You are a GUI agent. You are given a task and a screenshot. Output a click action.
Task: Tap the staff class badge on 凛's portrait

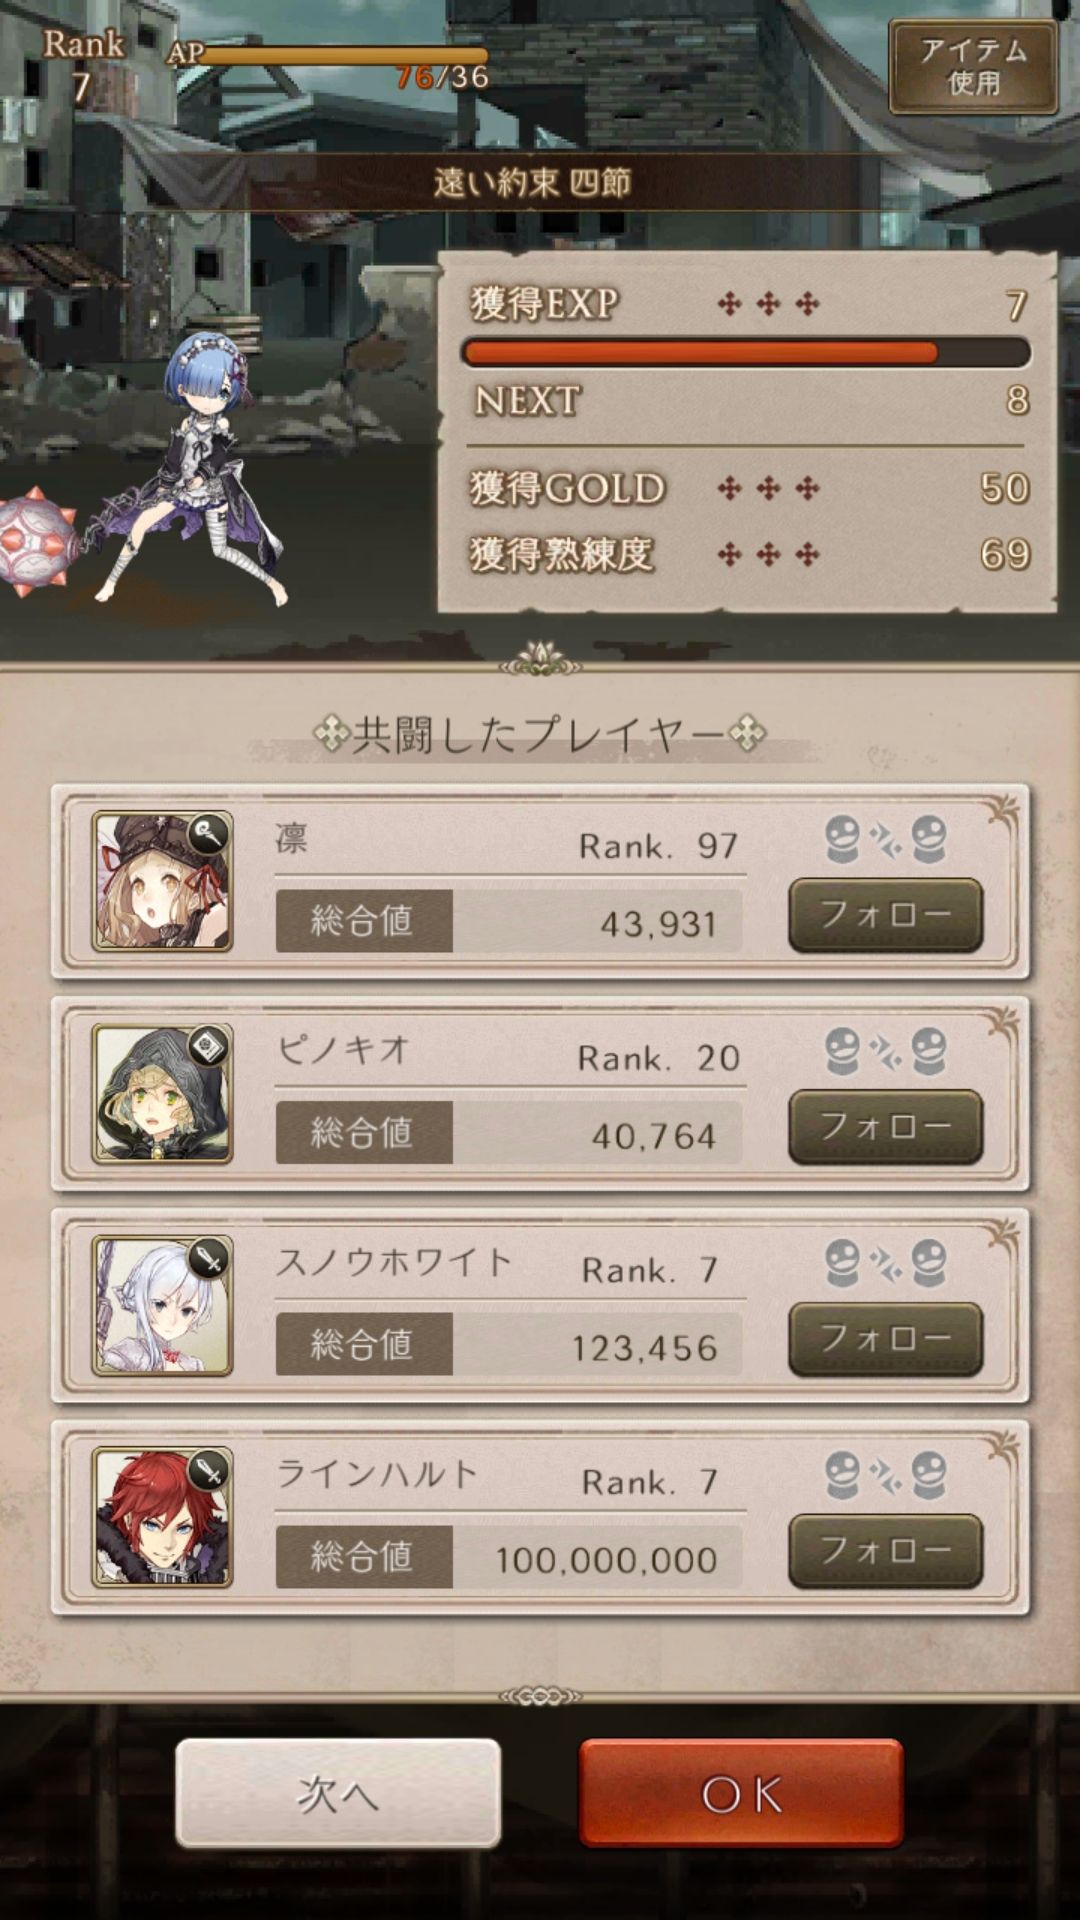208,833
